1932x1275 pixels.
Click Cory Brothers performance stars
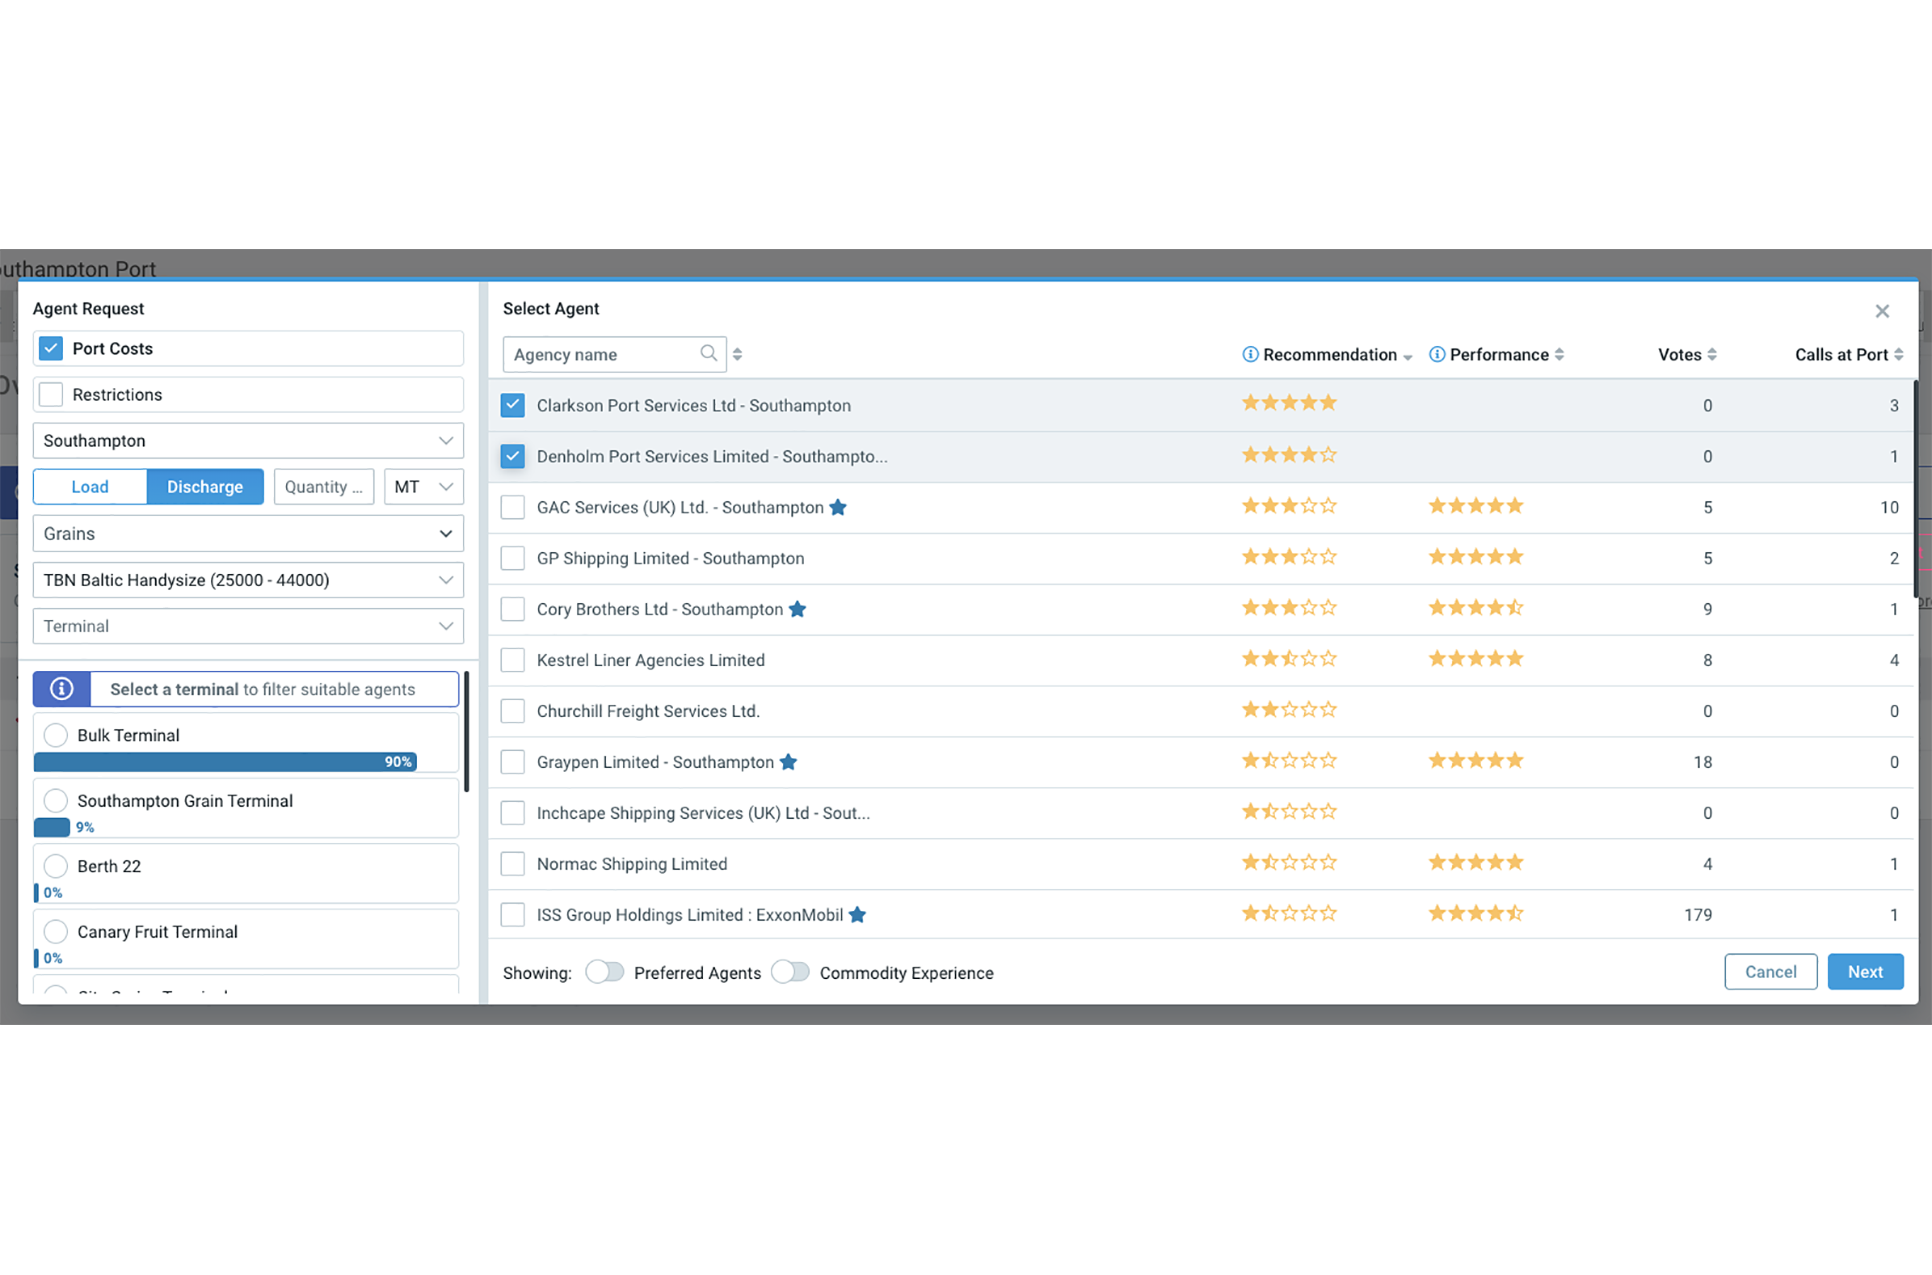coord(1476,607)
